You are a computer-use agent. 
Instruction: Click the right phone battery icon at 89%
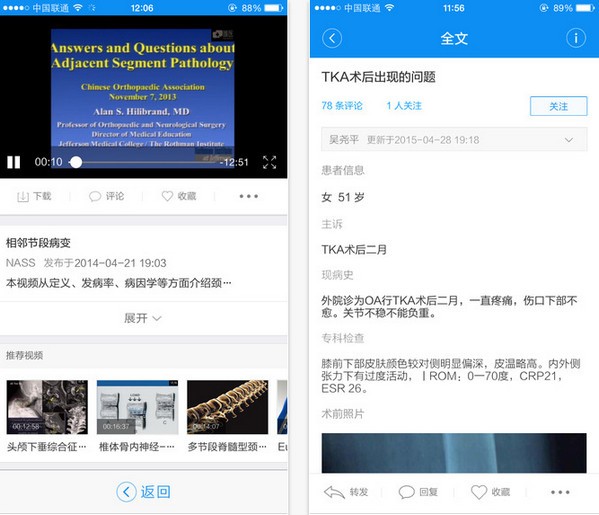tap(585, 8)
